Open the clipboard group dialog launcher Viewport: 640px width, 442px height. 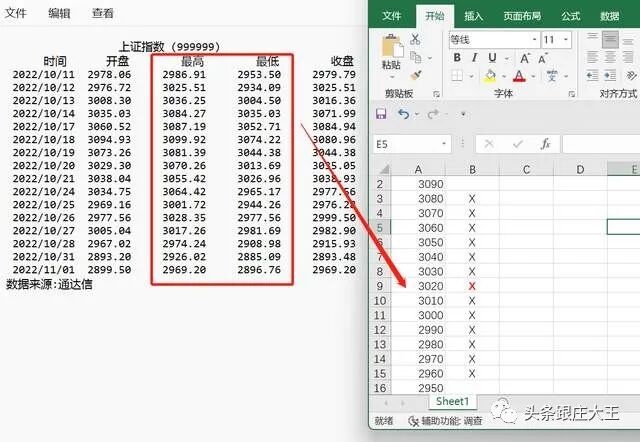436,94
